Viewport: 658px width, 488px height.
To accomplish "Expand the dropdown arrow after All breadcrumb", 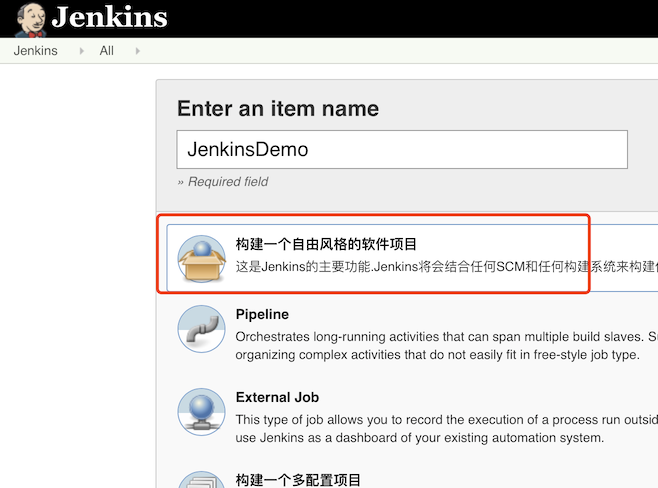I will pyautogui.click(x=137, y=51).
